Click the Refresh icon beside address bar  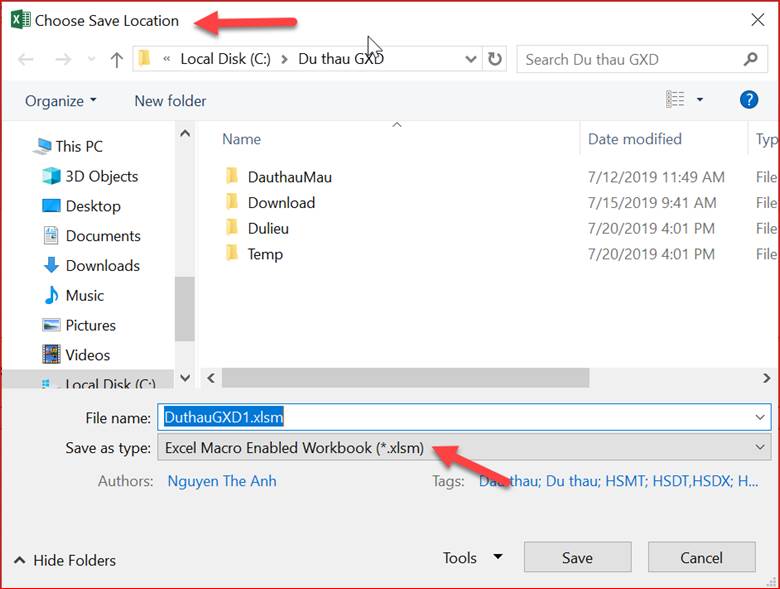click(x=495, y=60)
